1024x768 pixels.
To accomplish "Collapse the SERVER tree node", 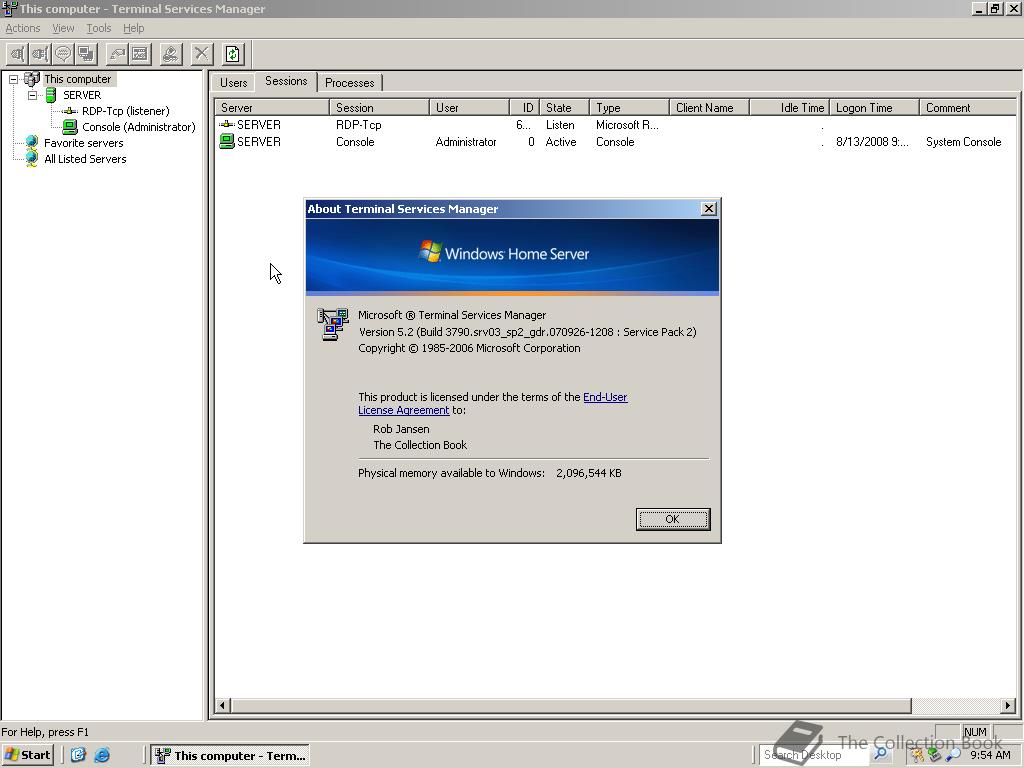I will click(x=32, y=95).
